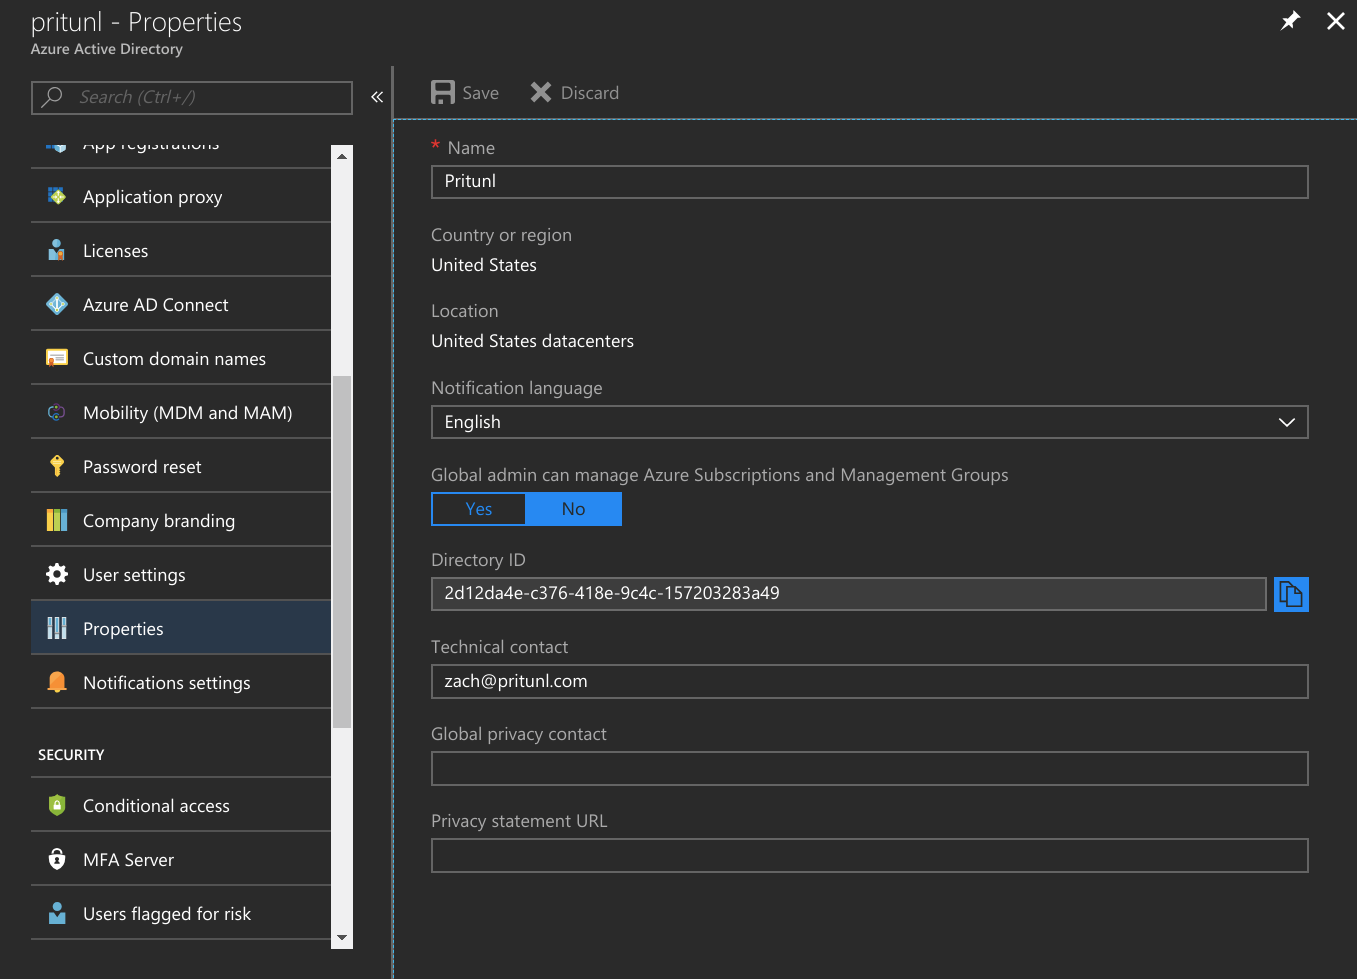Click the Password reset key icon

(x=57, y=466)
